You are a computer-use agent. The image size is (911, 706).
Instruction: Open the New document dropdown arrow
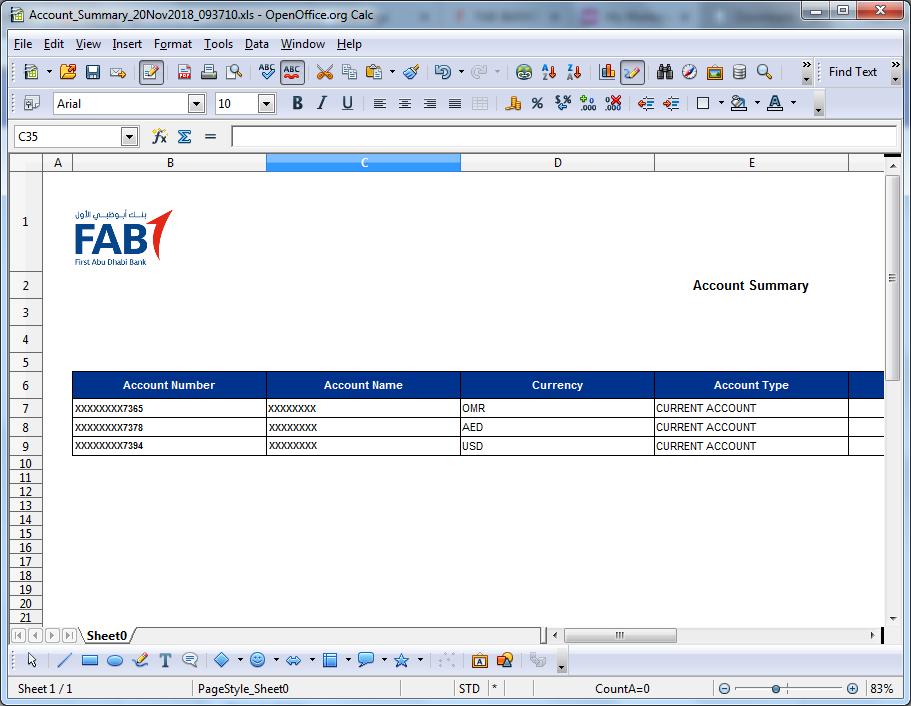coord(49,72)
